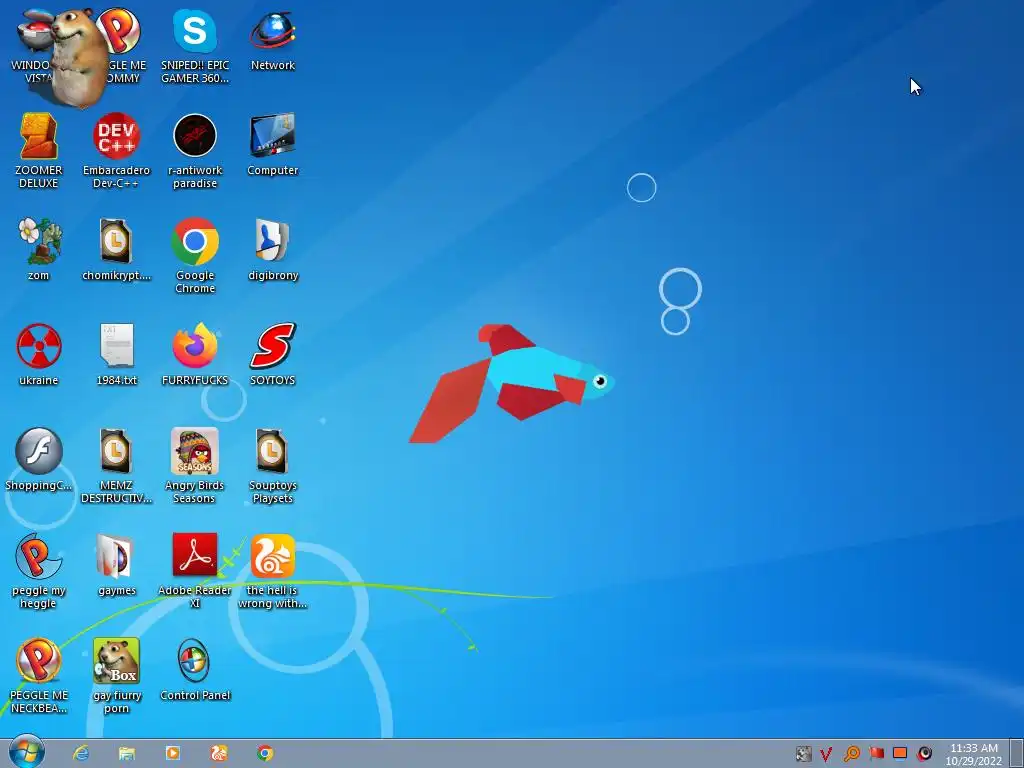Select the ShoppingC Flash icon
The width and height of the screenshot is (1024, 768).
coord(39,459)
